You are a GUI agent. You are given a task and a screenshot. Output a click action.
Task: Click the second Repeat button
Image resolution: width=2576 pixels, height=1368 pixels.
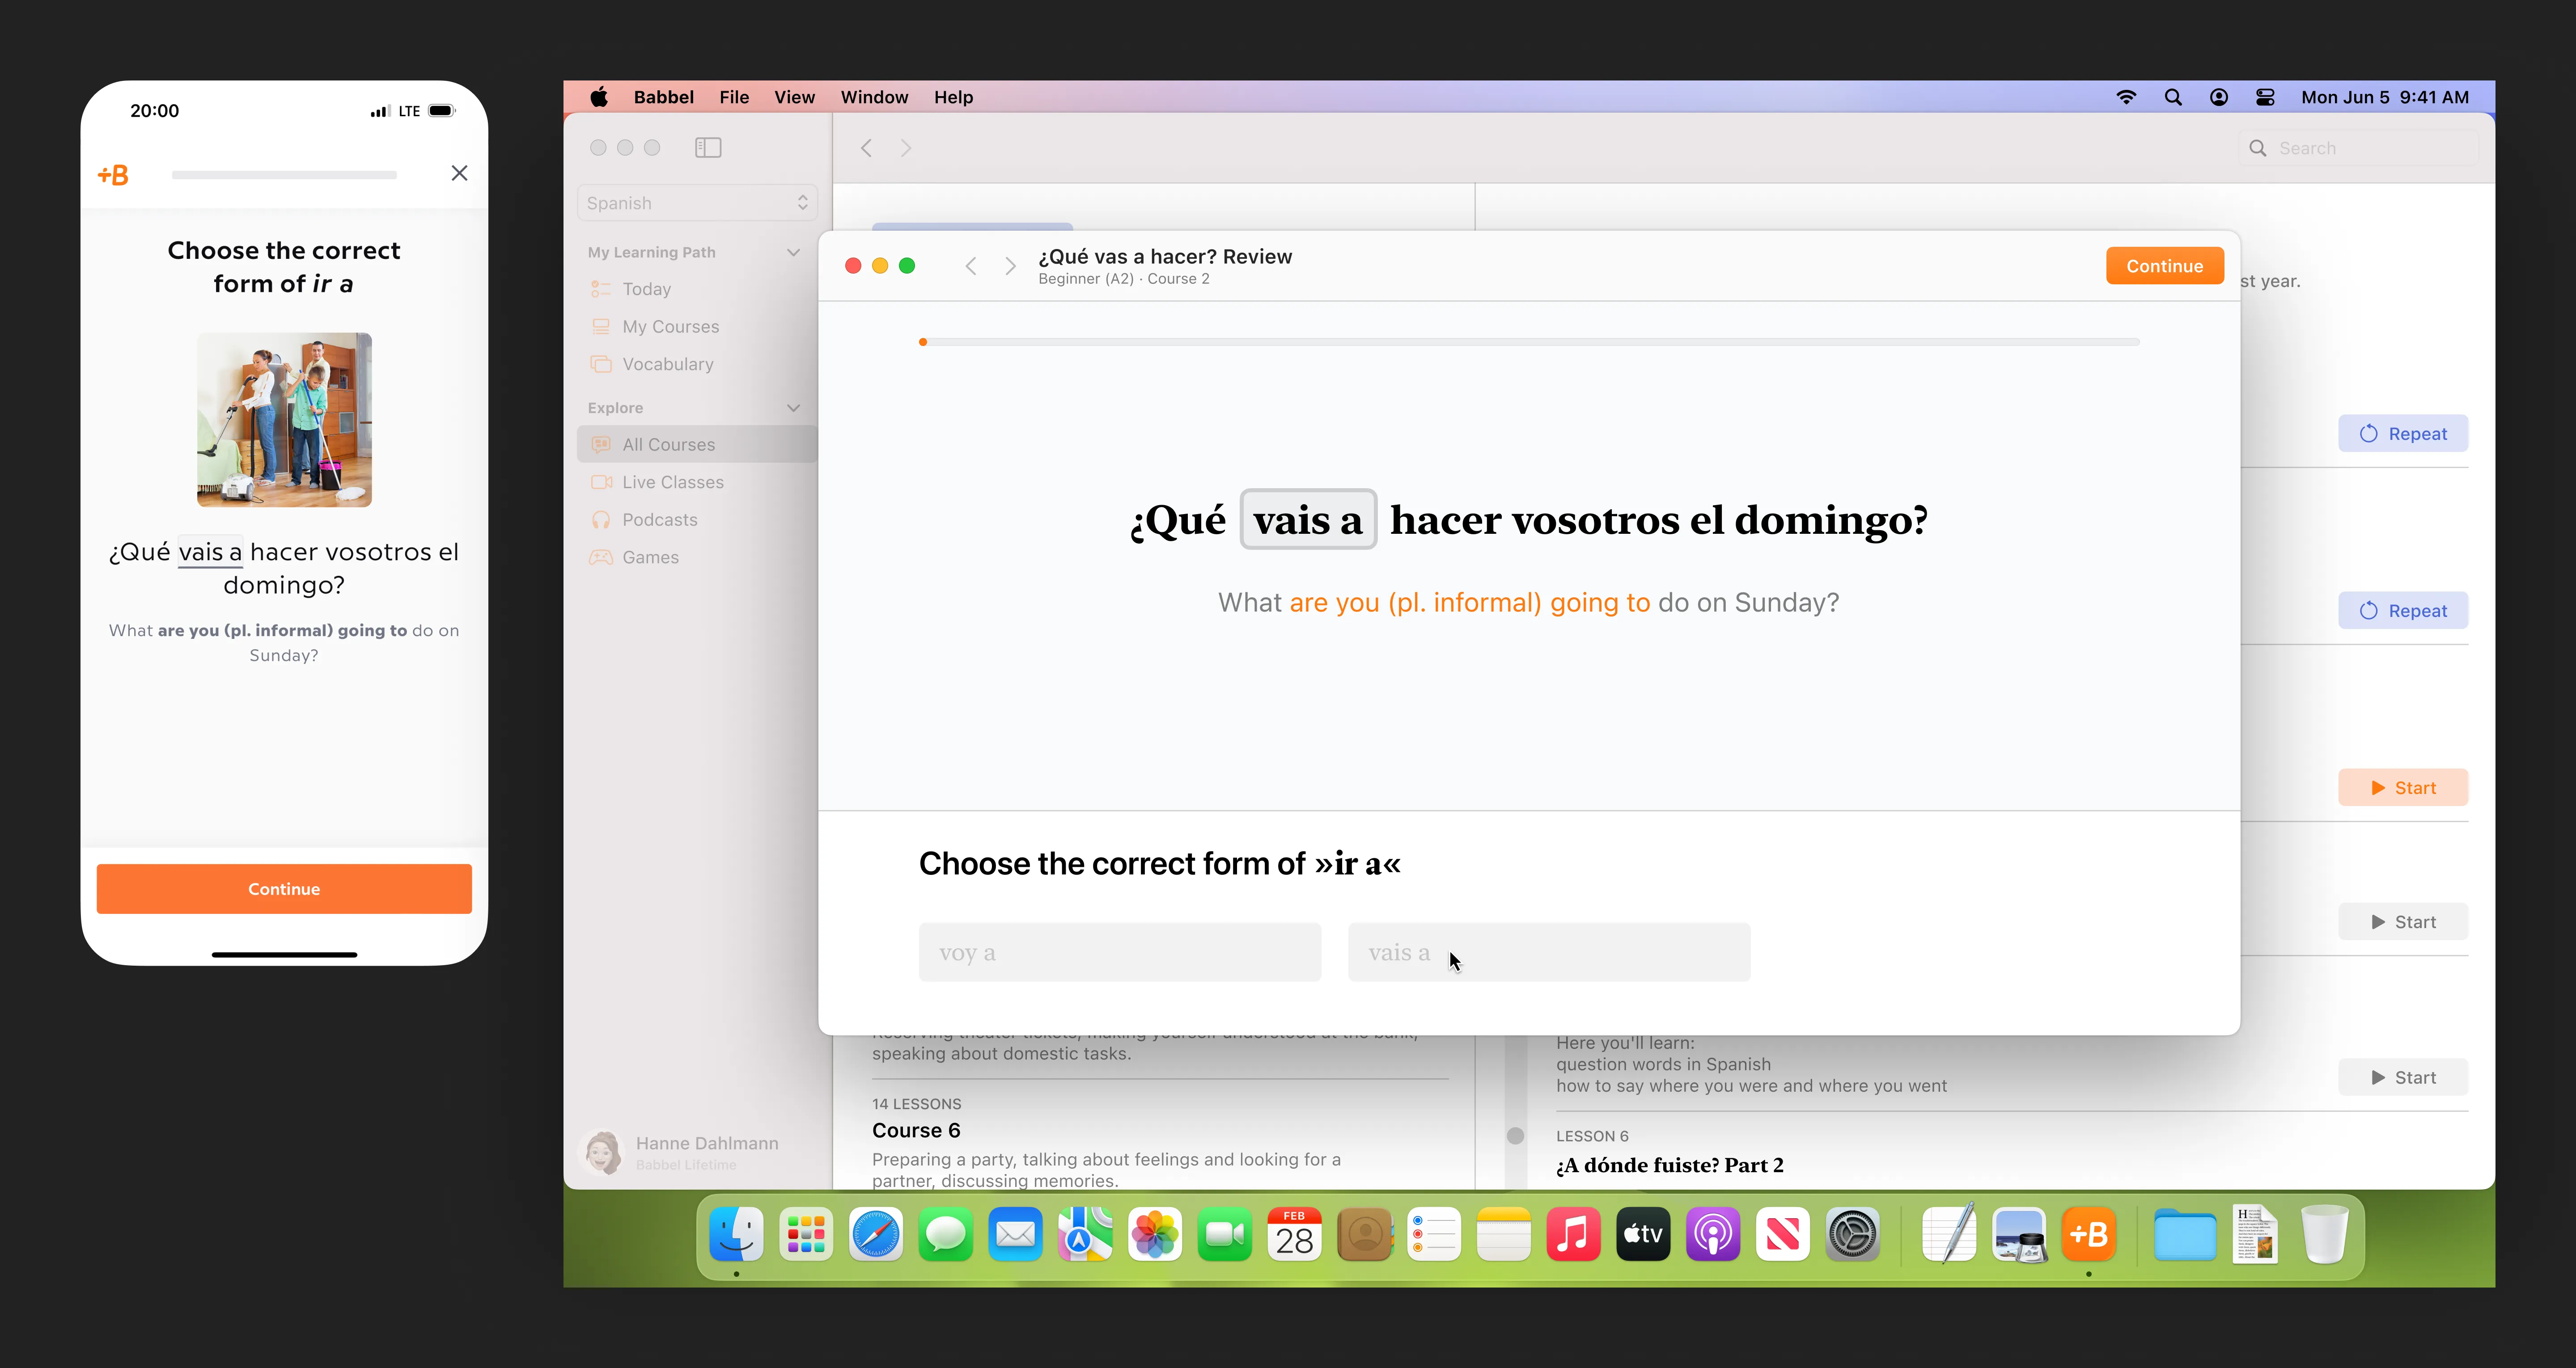pos(2402,611)
